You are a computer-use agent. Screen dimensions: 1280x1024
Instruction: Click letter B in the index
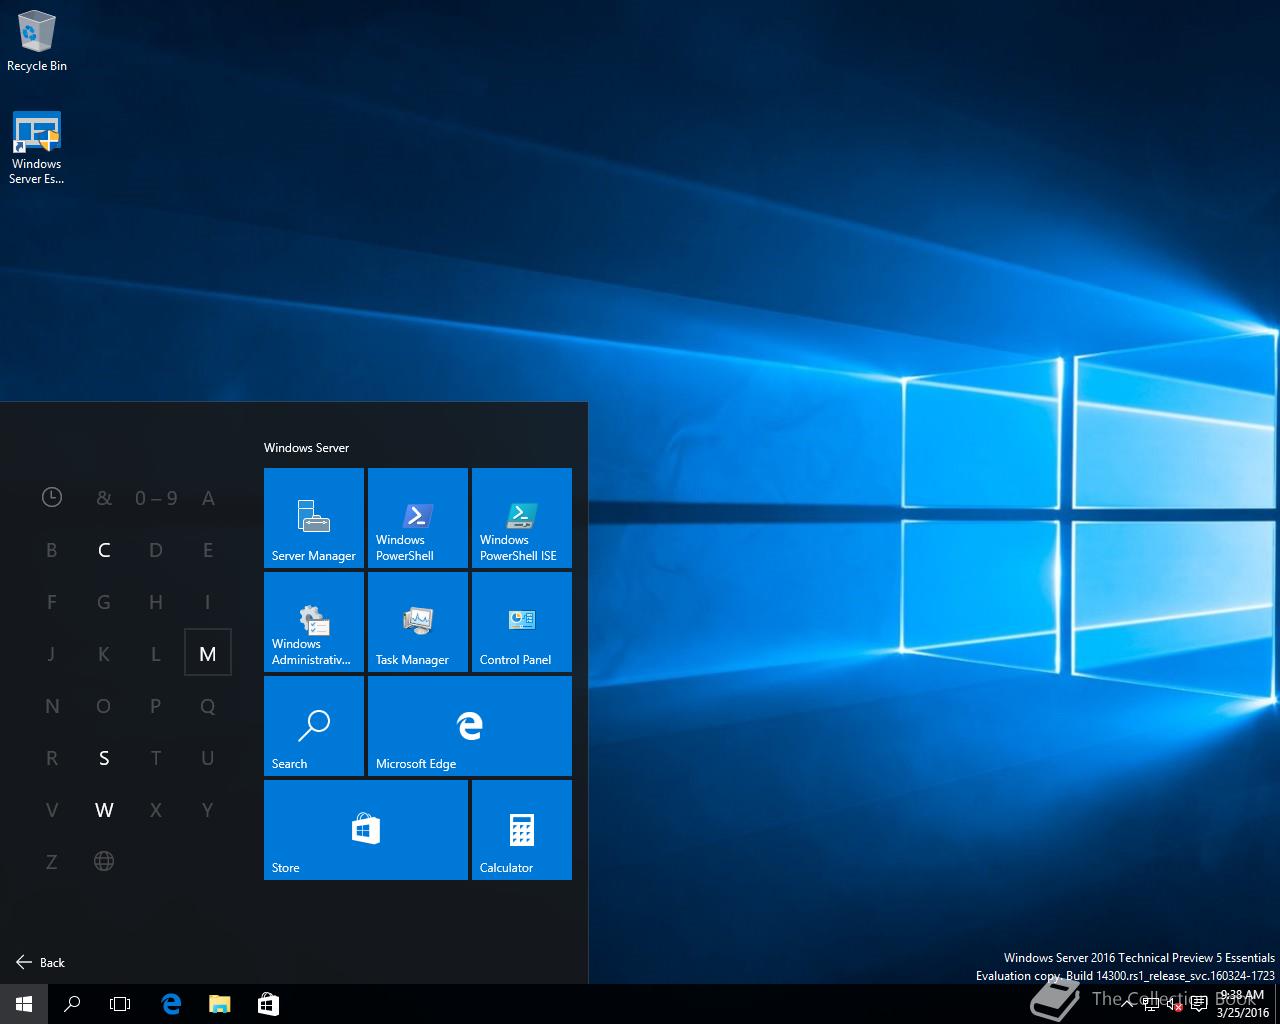tap(52, 549)
